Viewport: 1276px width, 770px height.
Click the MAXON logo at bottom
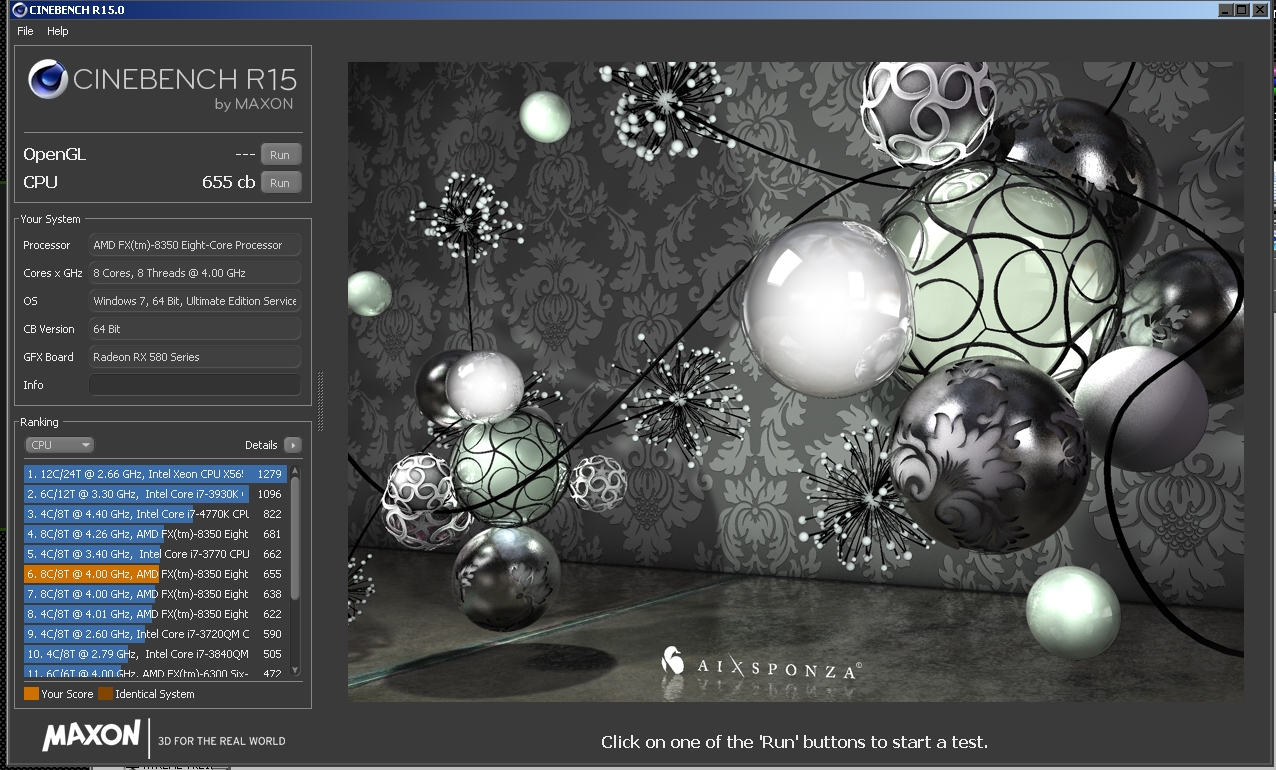(91, 736)
